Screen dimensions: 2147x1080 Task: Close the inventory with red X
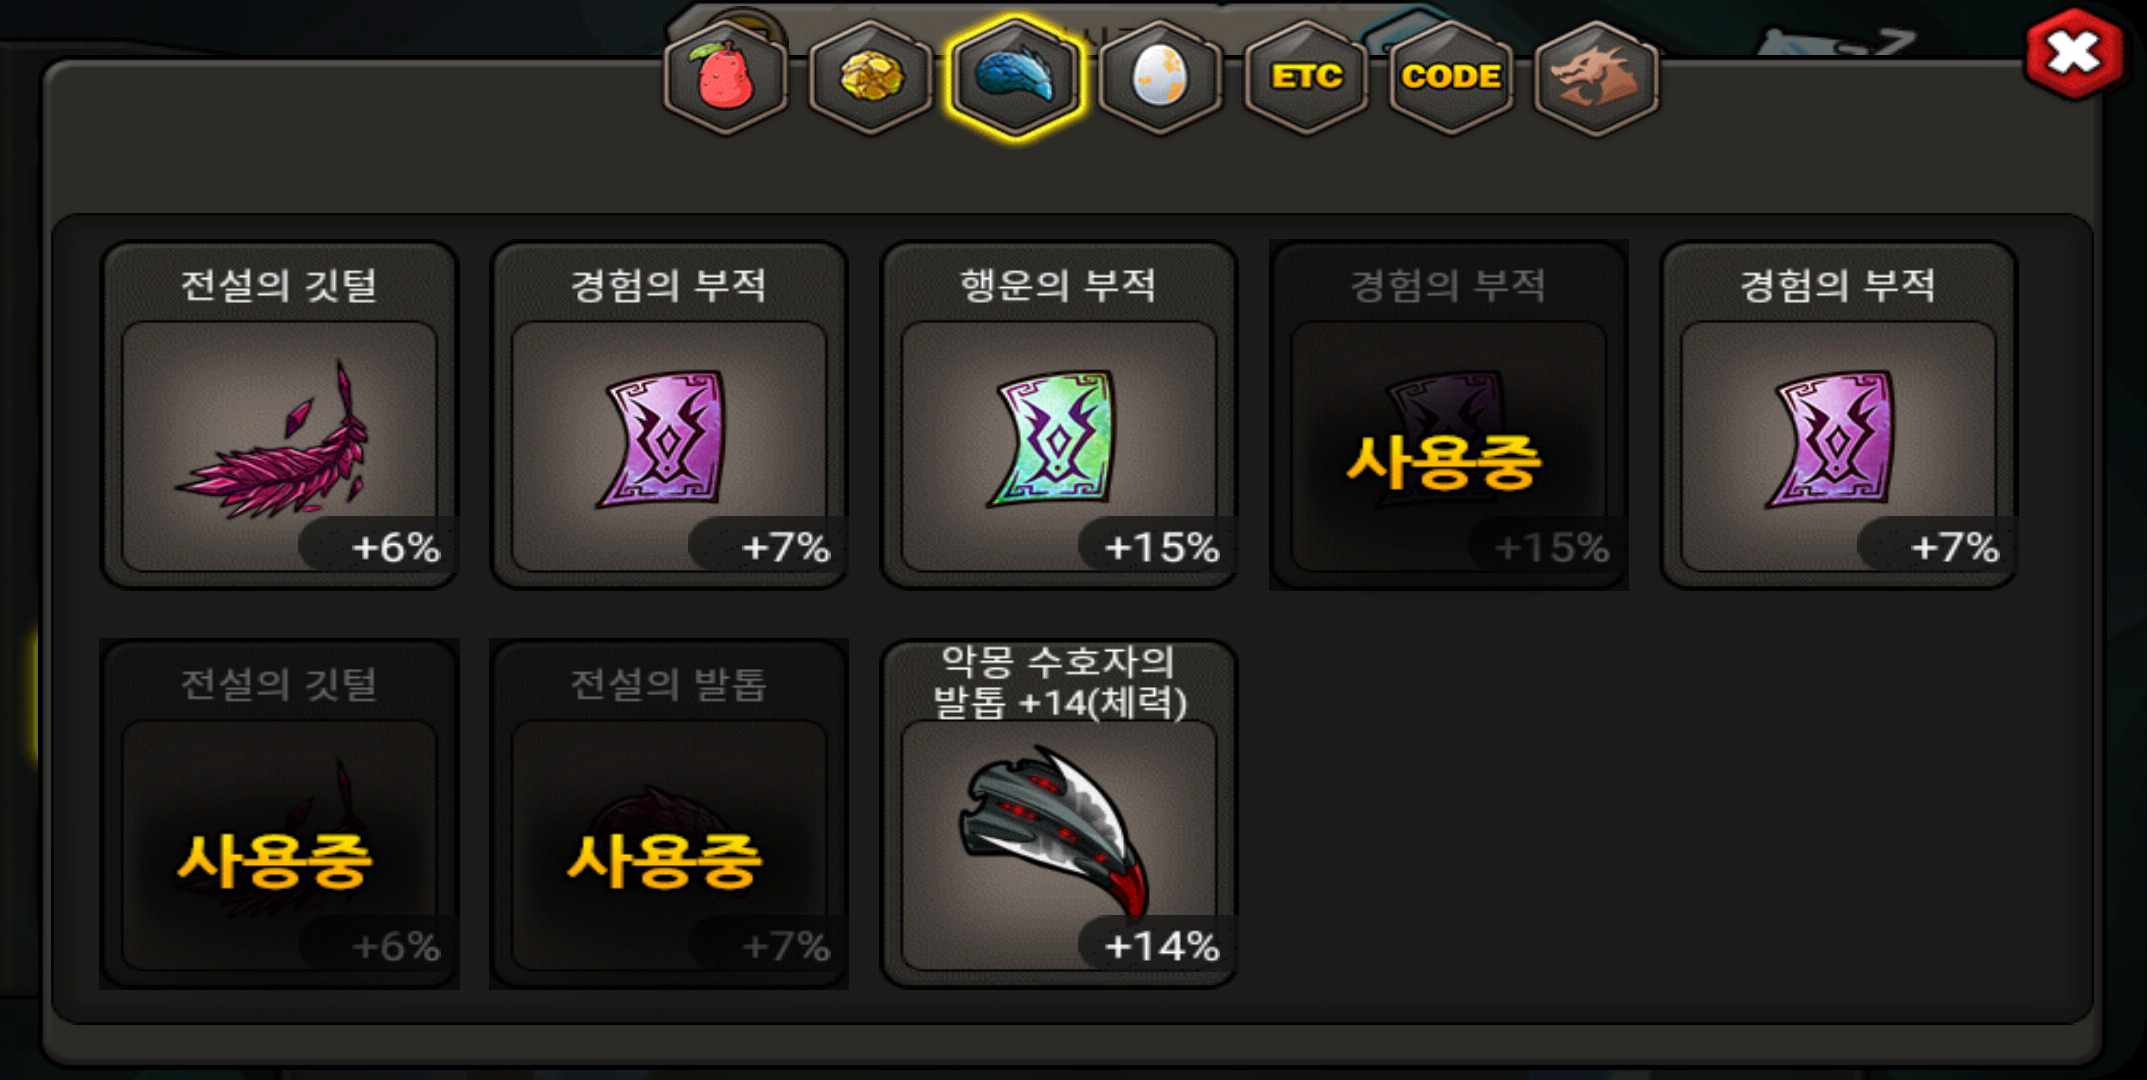click(x=2074, y=52)
